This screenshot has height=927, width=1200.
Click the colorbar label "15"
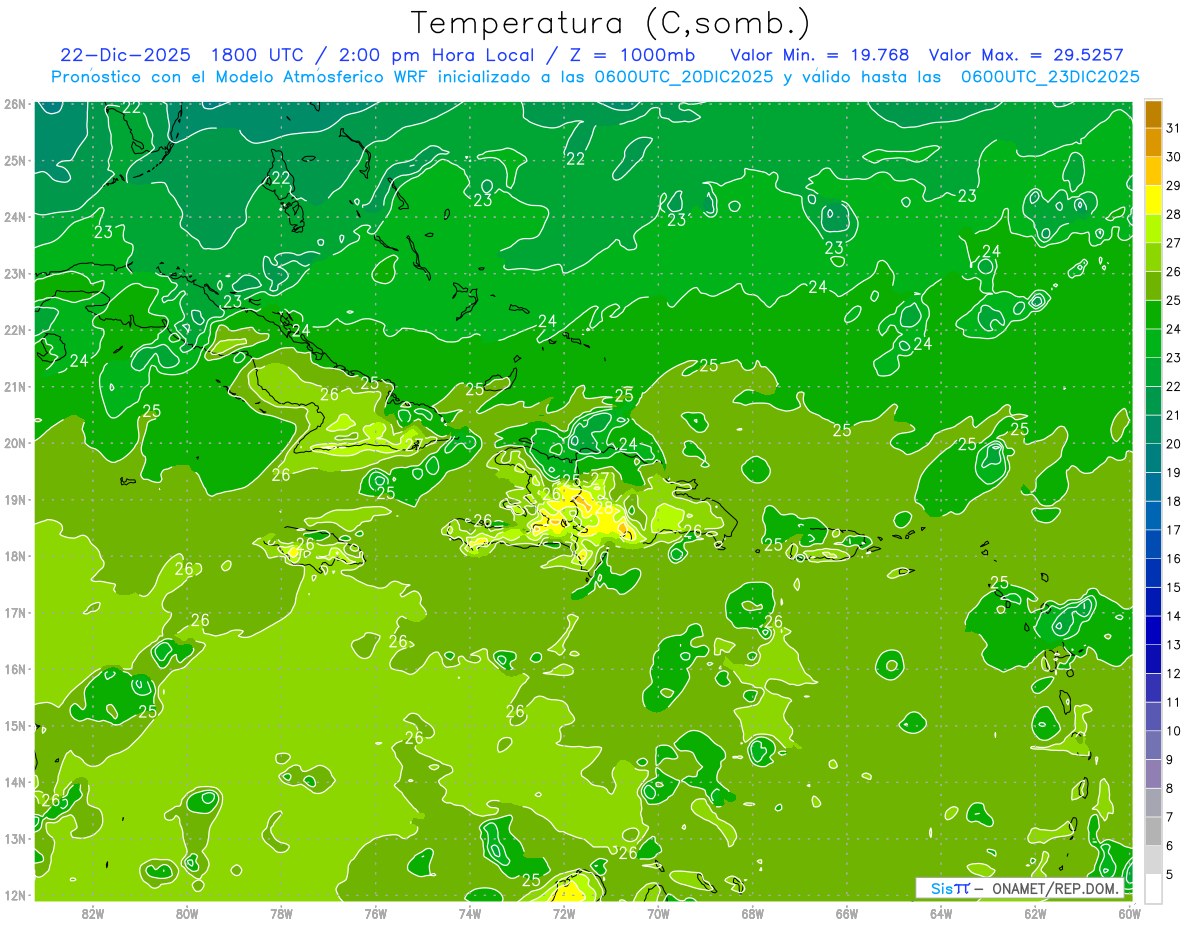pyautogui.click(x=1174, y=587)
